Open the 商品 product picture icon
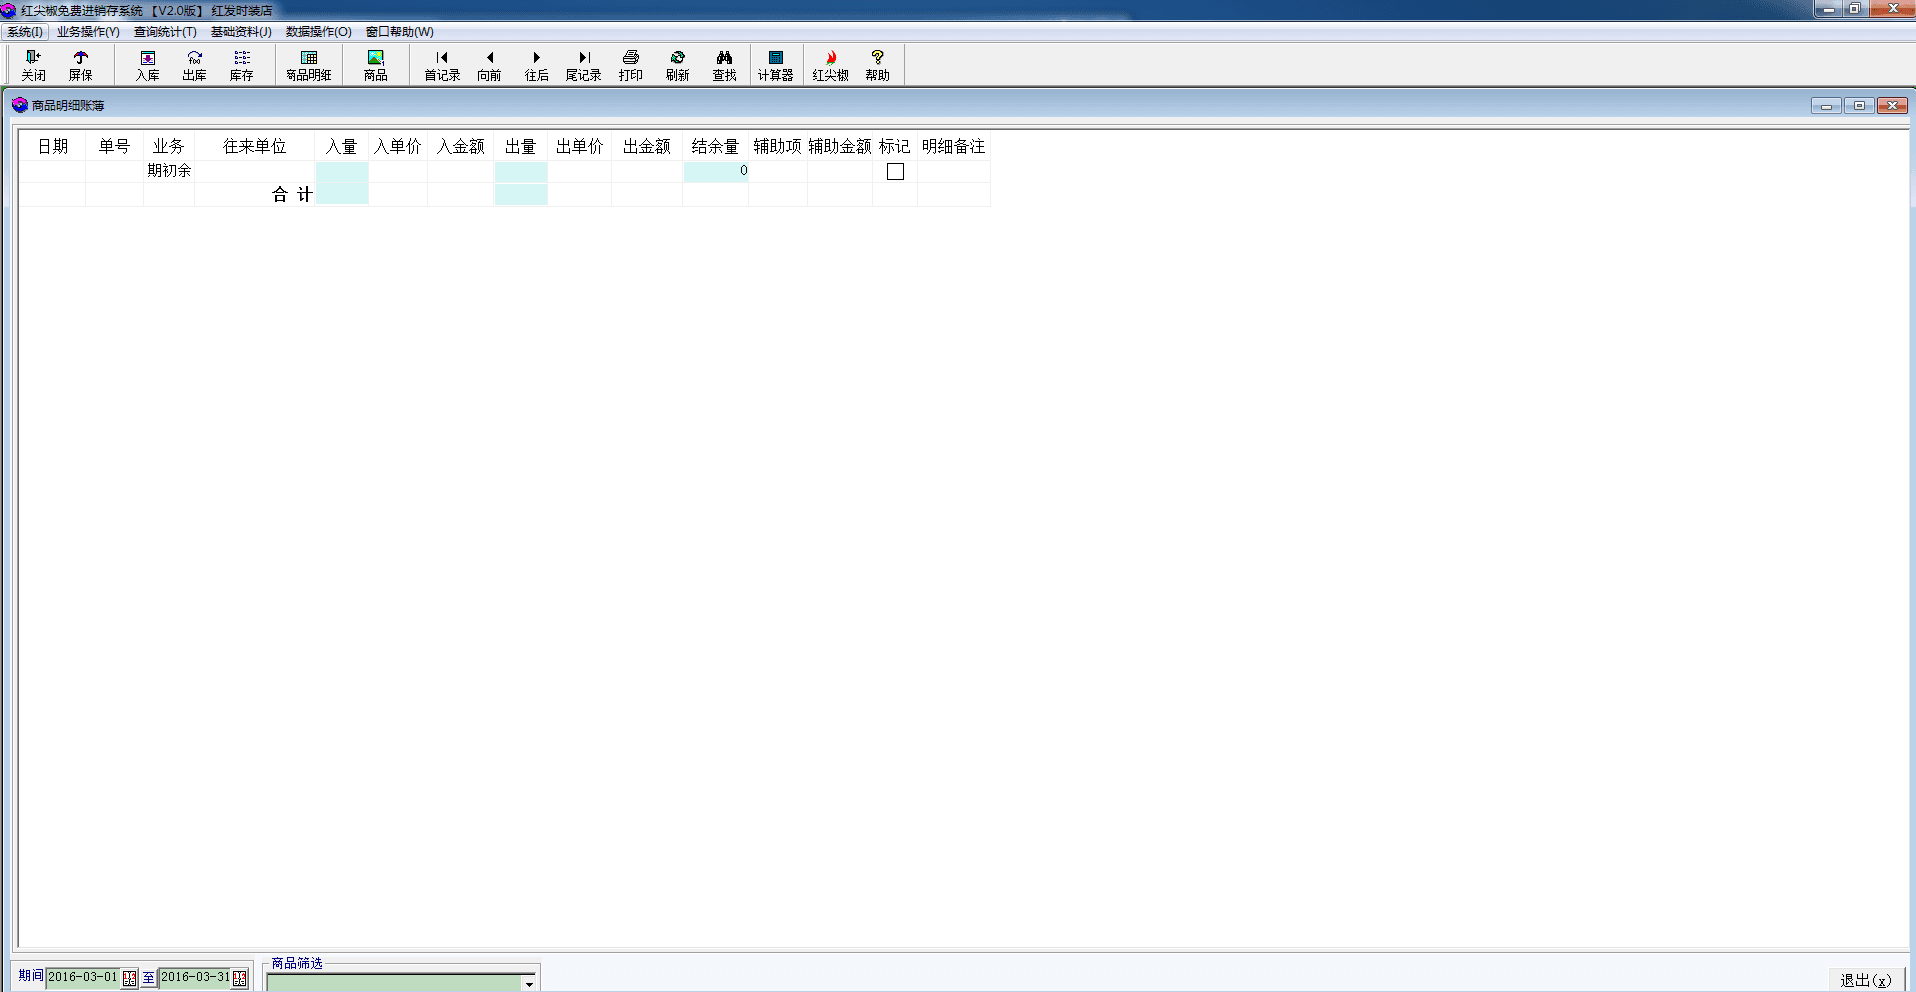The height and width of the screenshot is (992, 1916). [375, 65]
